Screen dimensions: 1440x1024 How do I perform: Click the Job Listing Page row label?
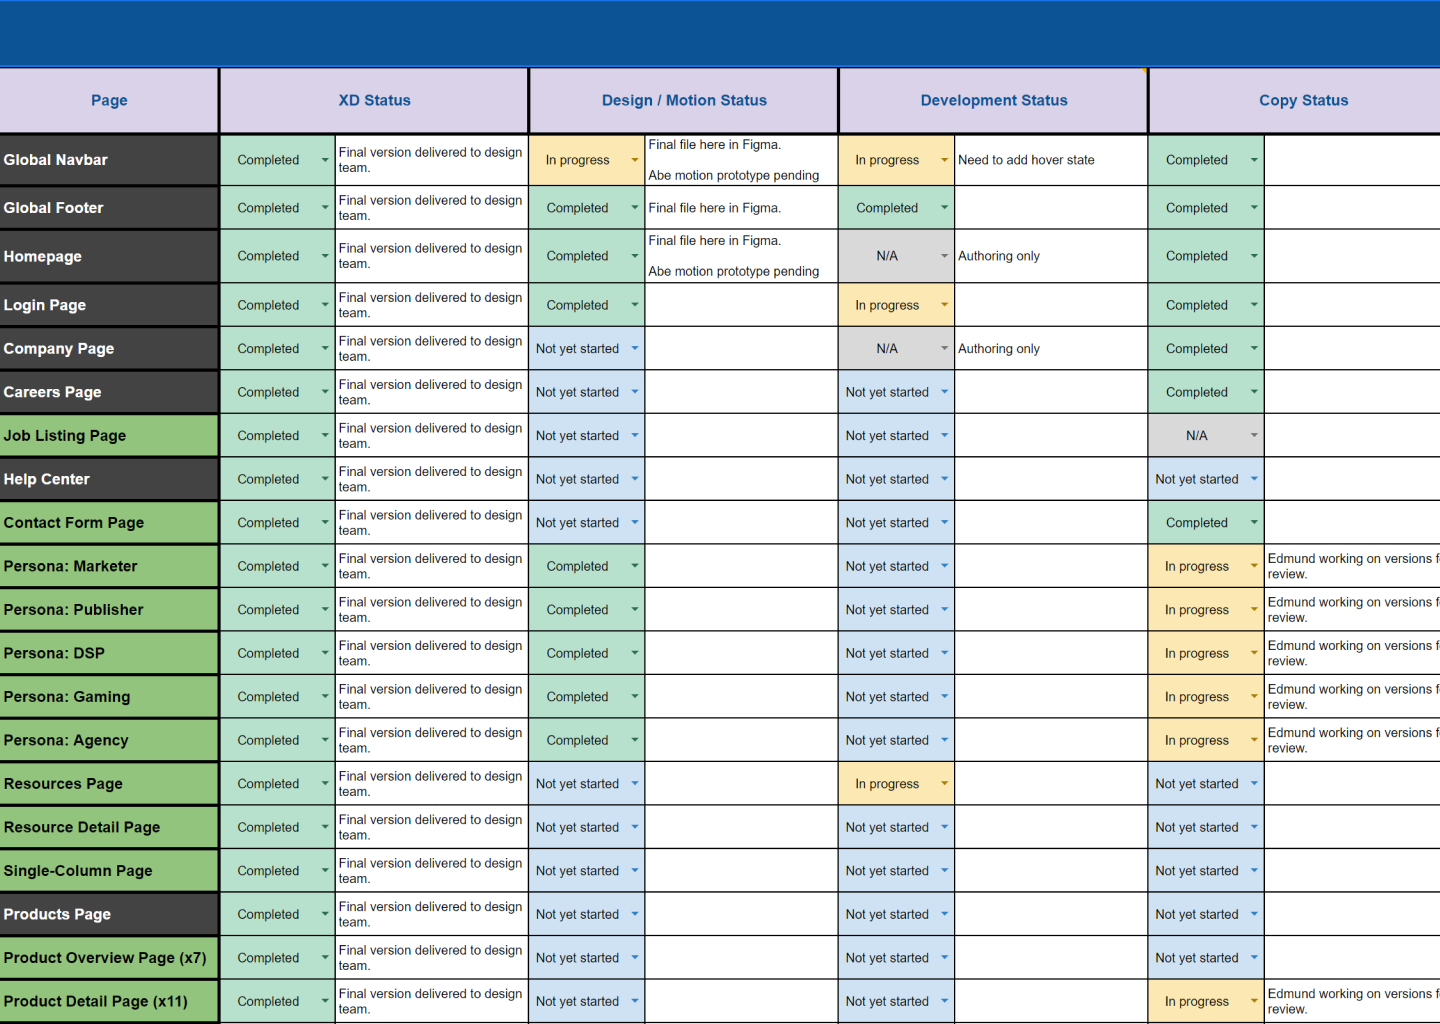point(109,436)
